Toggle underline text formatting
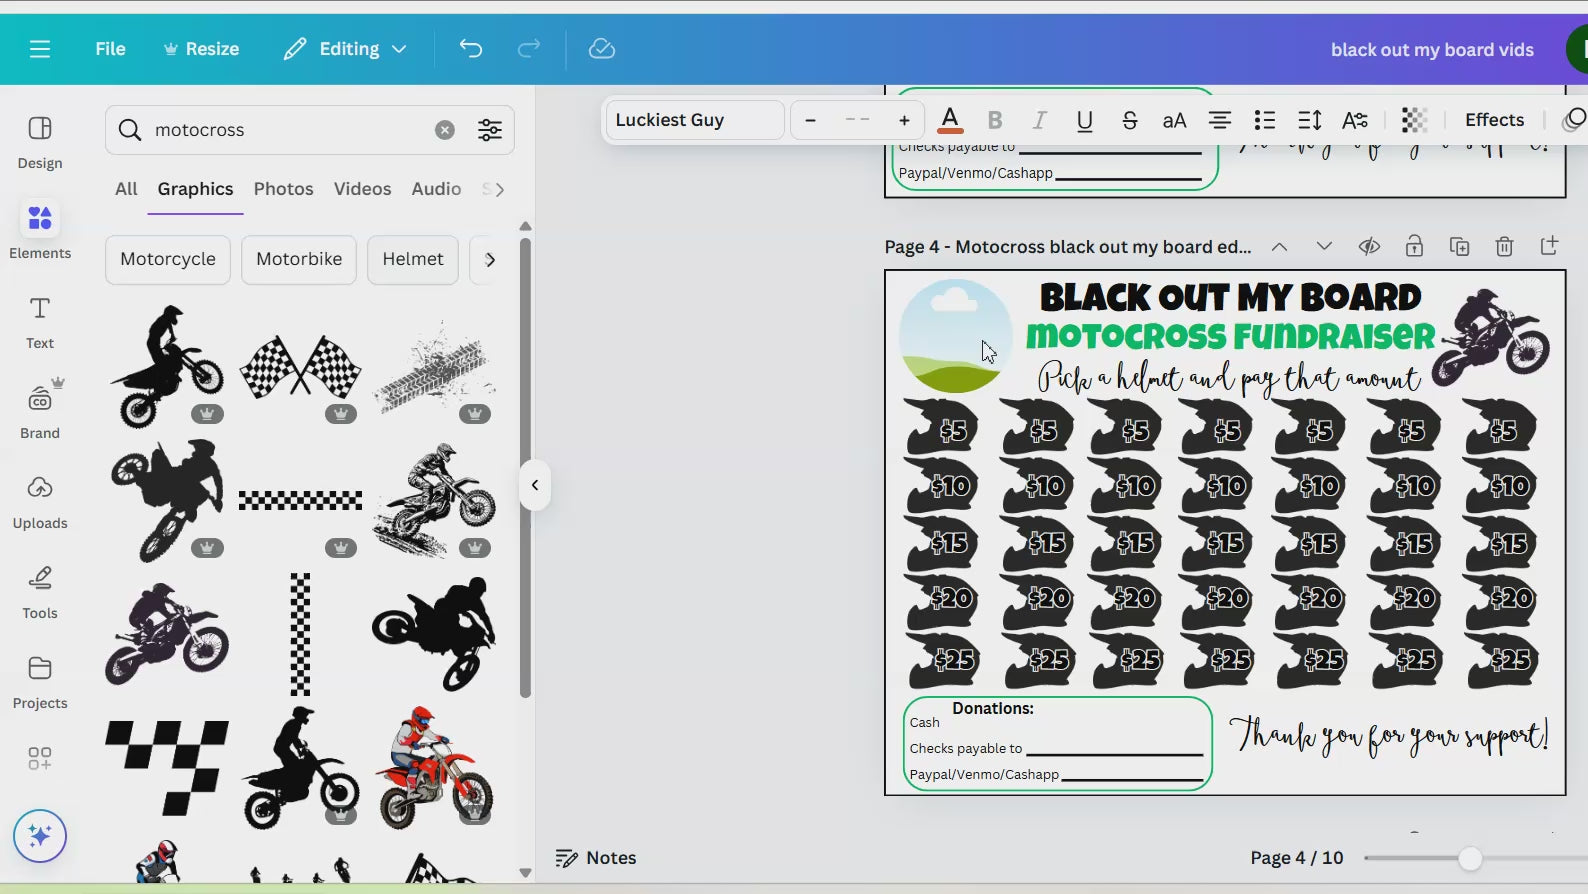 click(1084, 120)
